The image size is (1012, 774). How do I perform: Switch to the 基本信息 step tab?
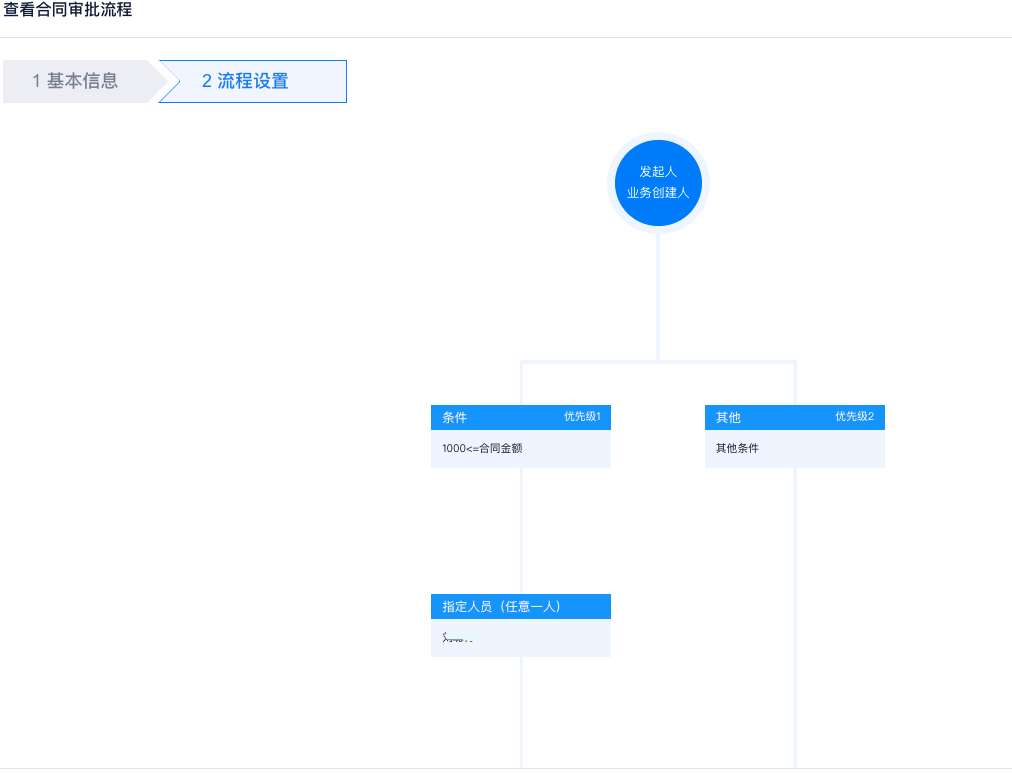pyautogui.click(x=82, y=81)
